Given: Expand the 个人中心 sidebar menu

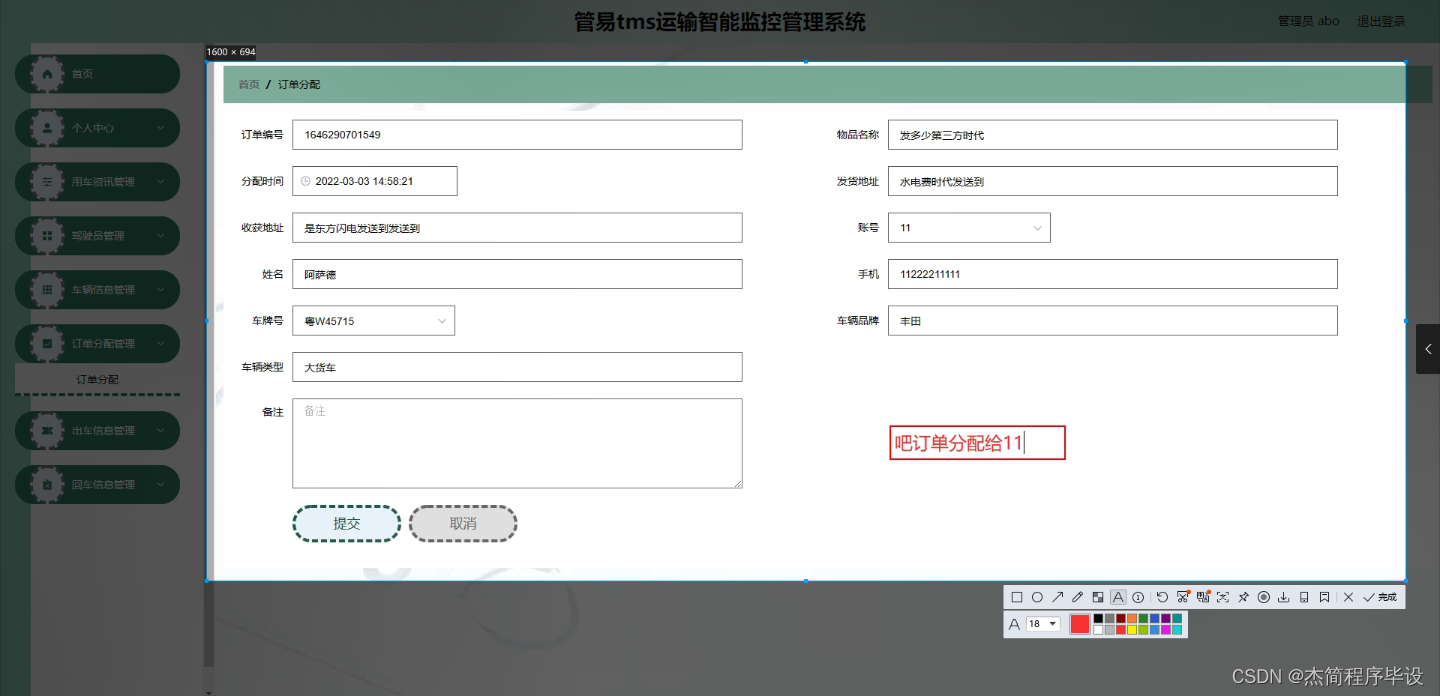Looking at the screenshot, I should coord(97,128).
